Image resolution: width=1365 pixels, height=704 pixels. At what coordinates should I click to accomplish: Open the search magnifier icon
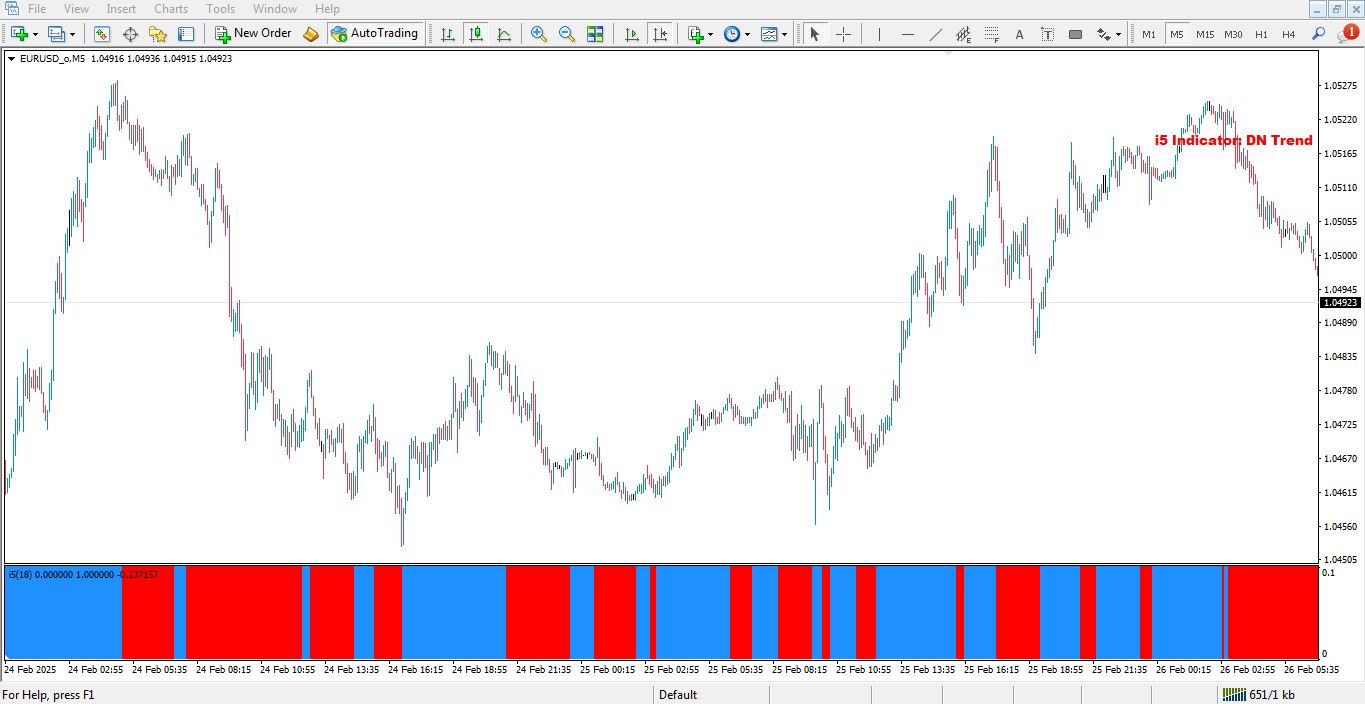click(1319, 34)
